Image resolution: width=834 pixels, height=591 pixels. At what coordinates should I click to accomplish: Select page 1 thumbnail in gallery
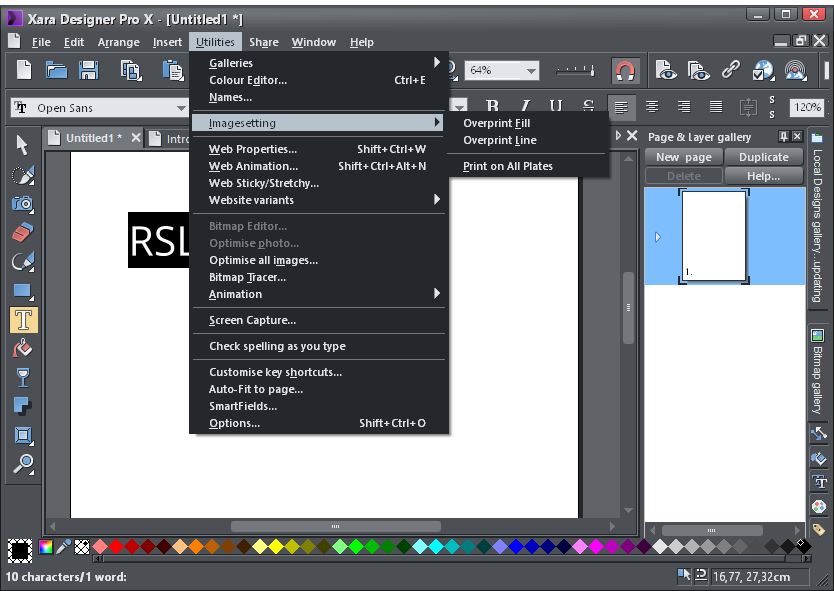click(x=714, y=236)
